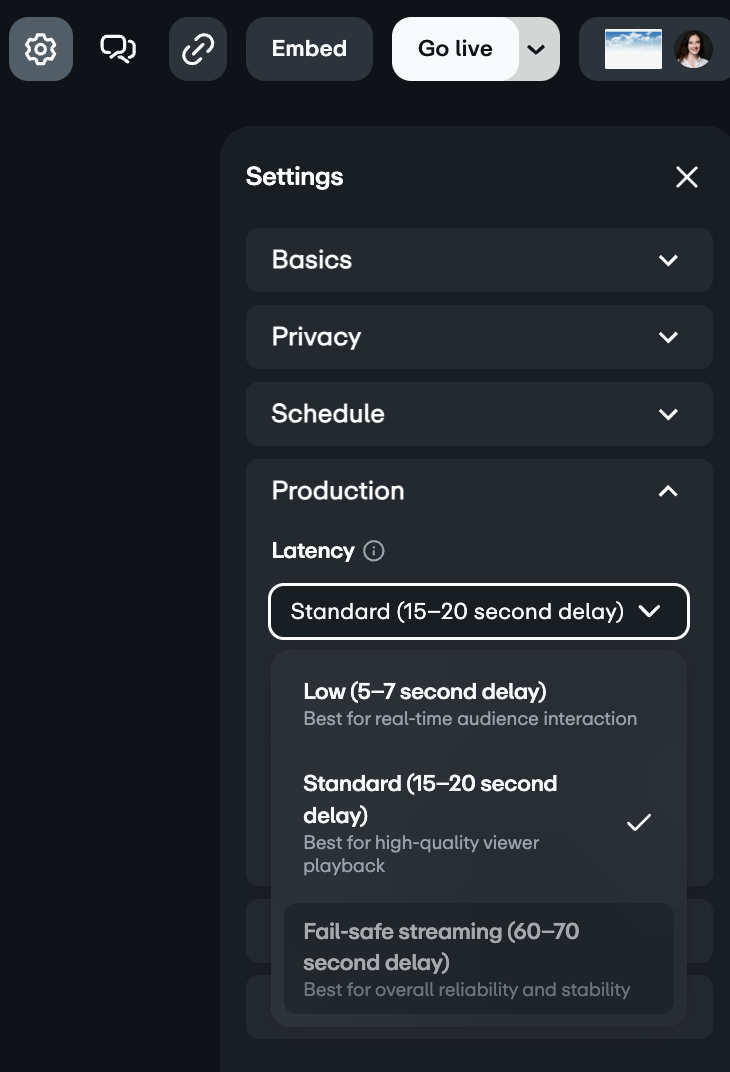The width and height of the screenshot is (730, 1072).
Task: Click the Settings panel heading
Action: [x=294, y=177]
